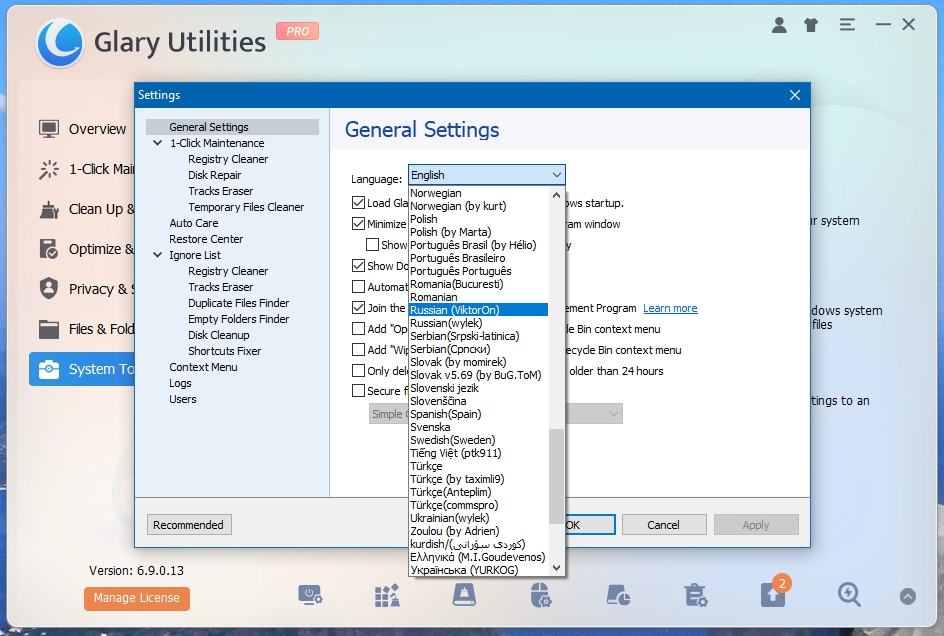
Task: Select Duplicate Files Finder under Ignore List
Action: coord(238,303)
